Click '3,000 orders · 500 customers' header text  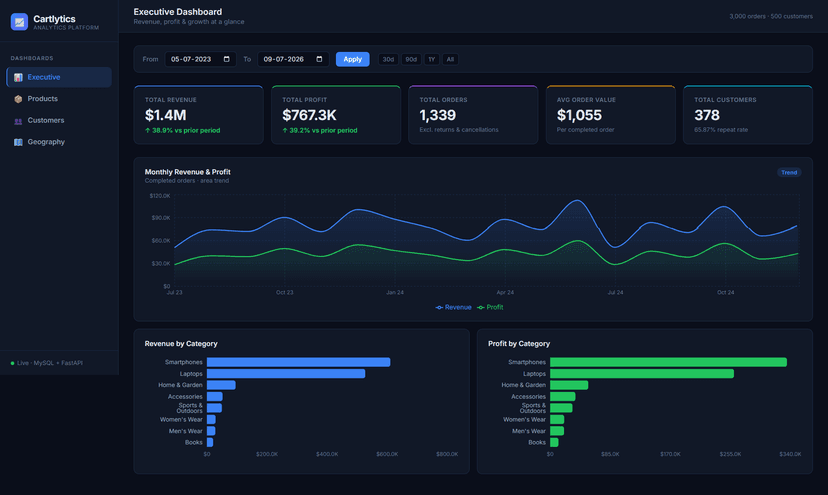[x=771, y=16]
